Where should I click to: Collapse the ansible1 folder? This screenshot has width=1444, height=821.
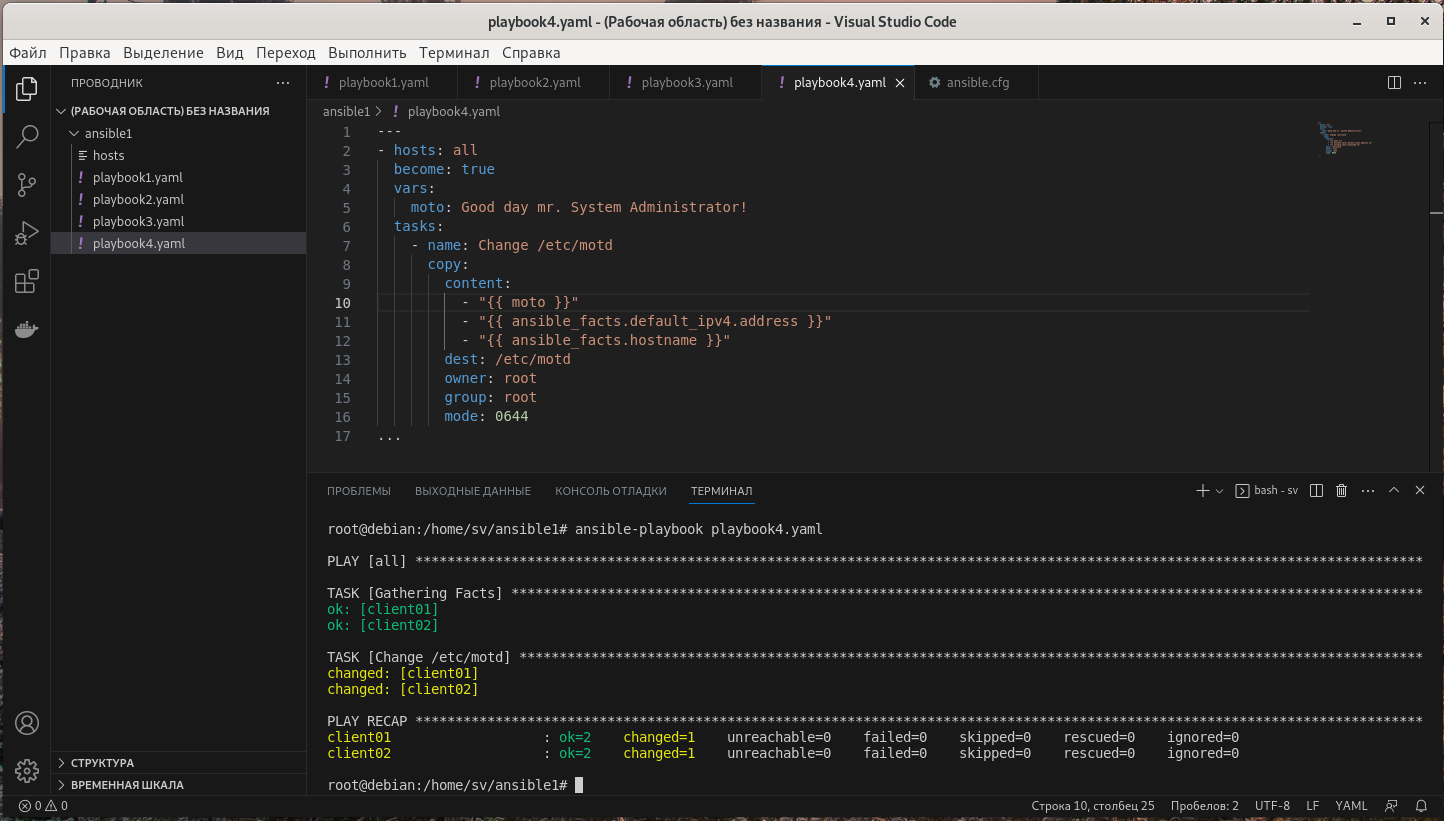pos(179,133)
